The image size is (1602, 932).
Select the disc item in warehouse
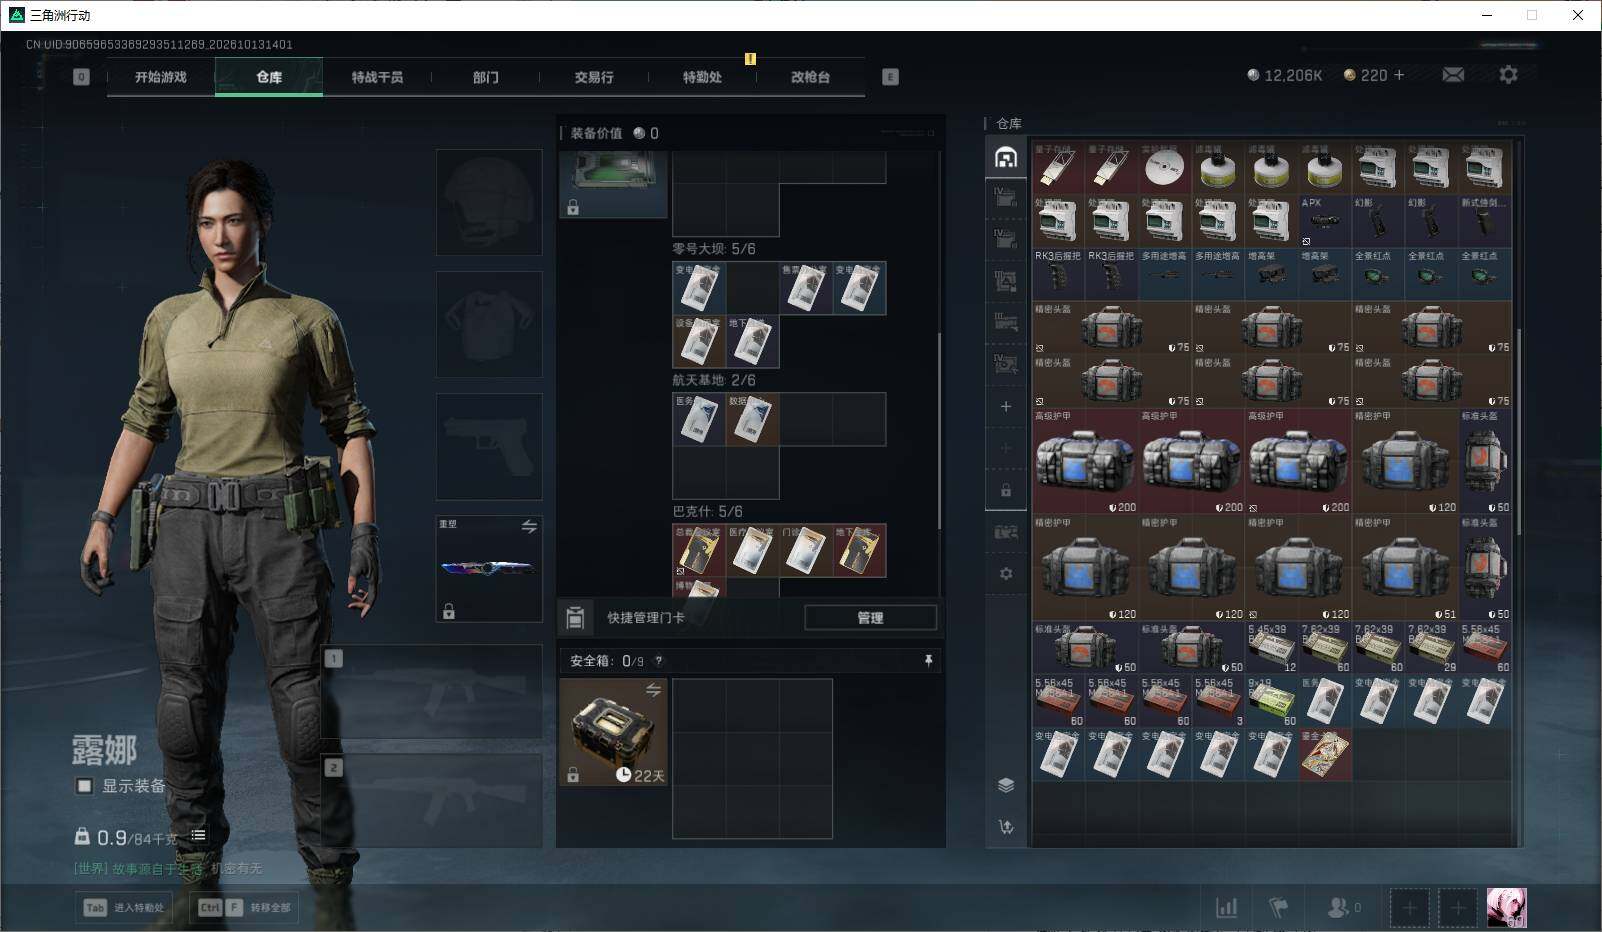coord(1164,167)
